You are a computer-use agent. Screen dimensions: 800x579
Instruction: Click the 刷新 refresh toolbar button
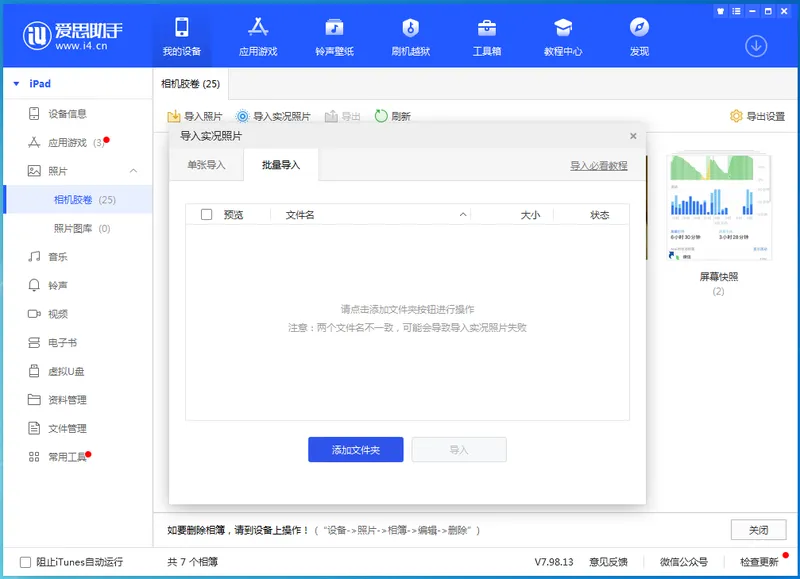(x=392, y=116)
